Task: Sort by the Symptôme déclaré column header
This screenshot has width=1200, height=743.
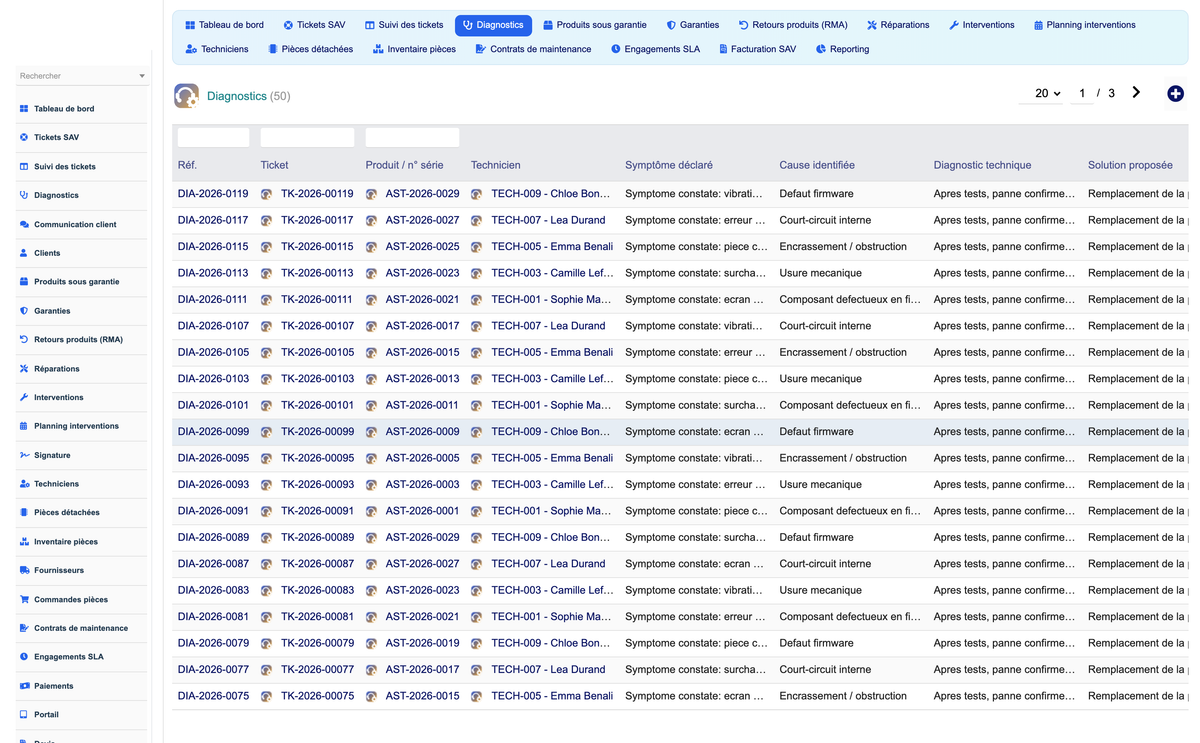Action: click(668, 165)
